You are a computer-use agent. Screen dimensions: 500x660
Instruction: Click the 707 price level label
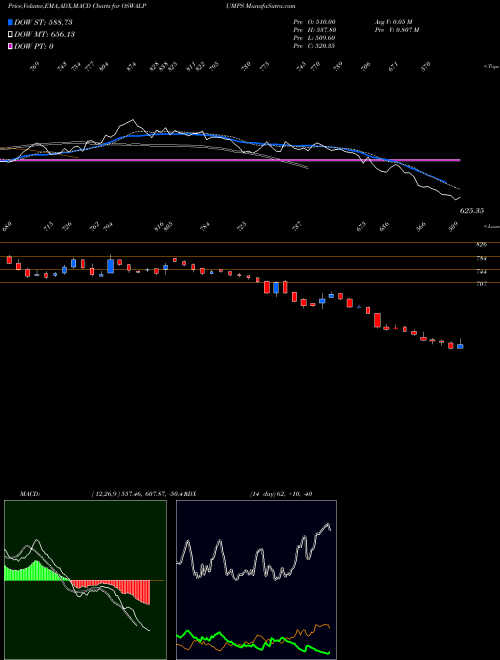[482, 284]
